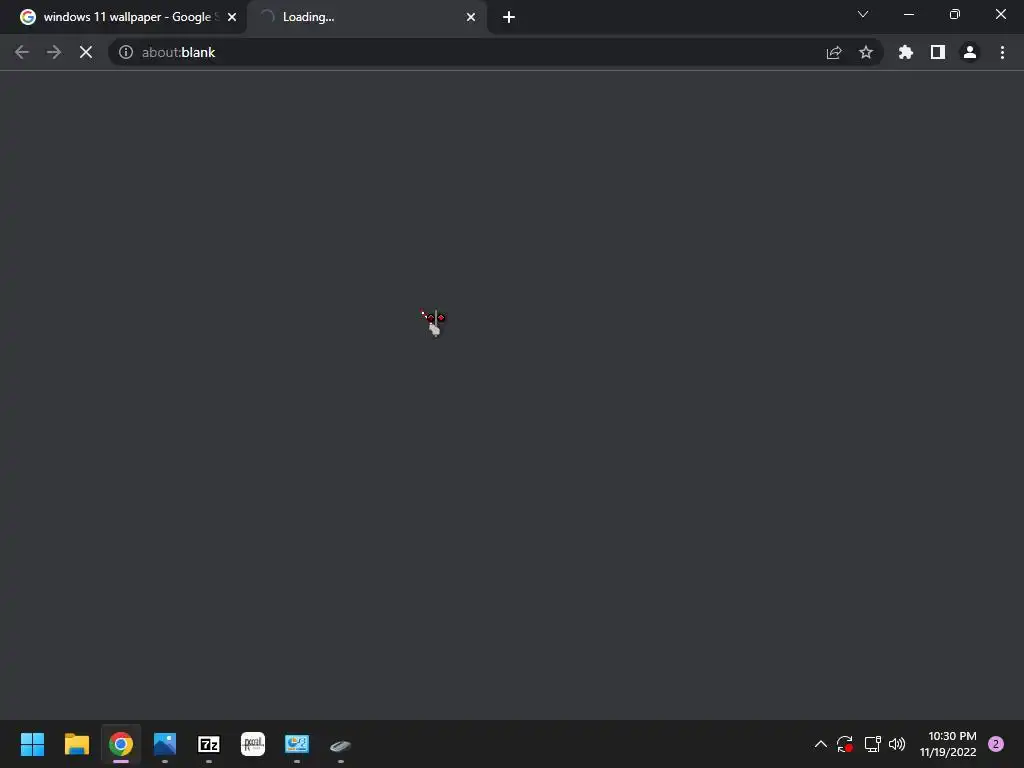Launch File Explorer from taskbar

pyautogui.click(x=76, y=744)
